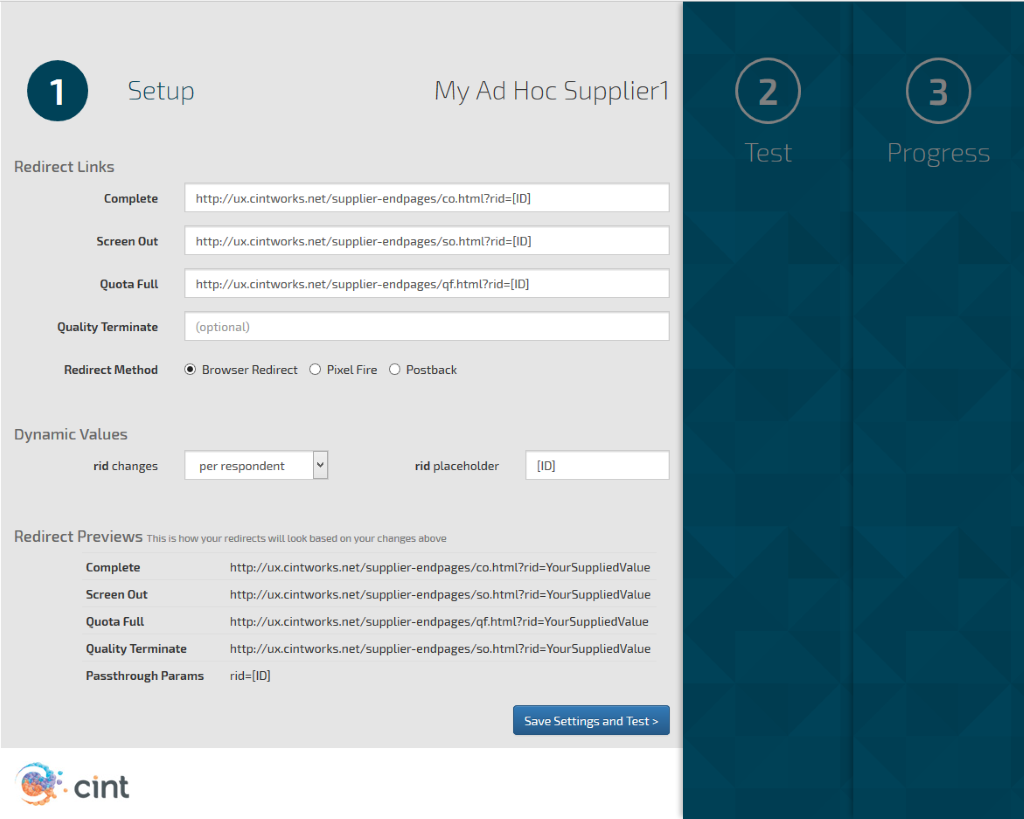Select the Browser Redirect radio button
1024x819 pixels.
point(190,370)
